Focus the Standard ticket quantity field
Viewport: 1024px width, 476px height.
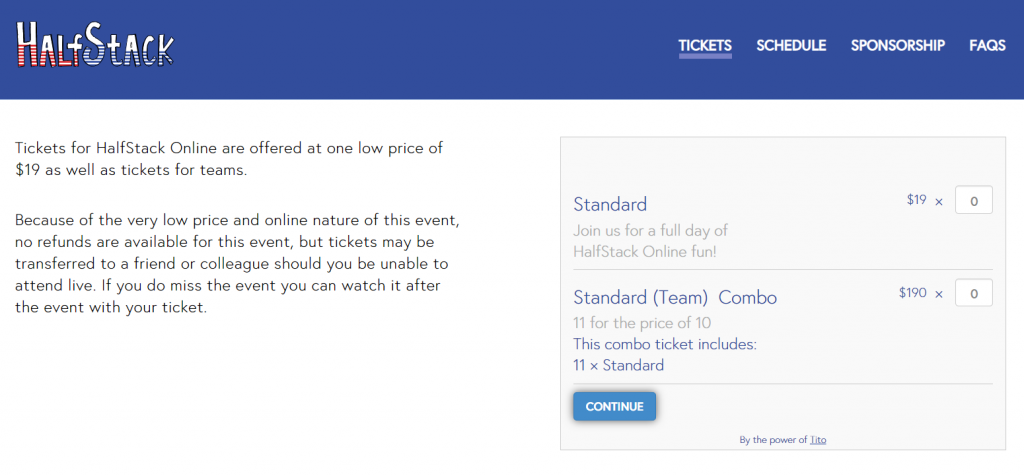[x=974, y=200]
